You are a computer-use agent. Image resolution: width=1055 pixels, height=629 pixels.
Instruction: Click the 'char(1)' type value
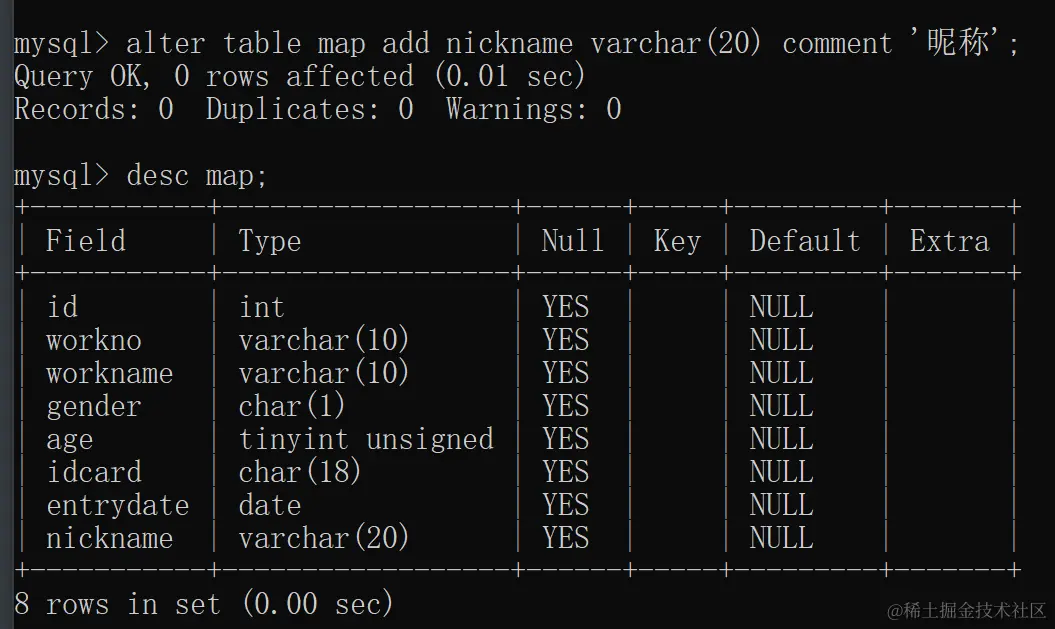point(291,406)
